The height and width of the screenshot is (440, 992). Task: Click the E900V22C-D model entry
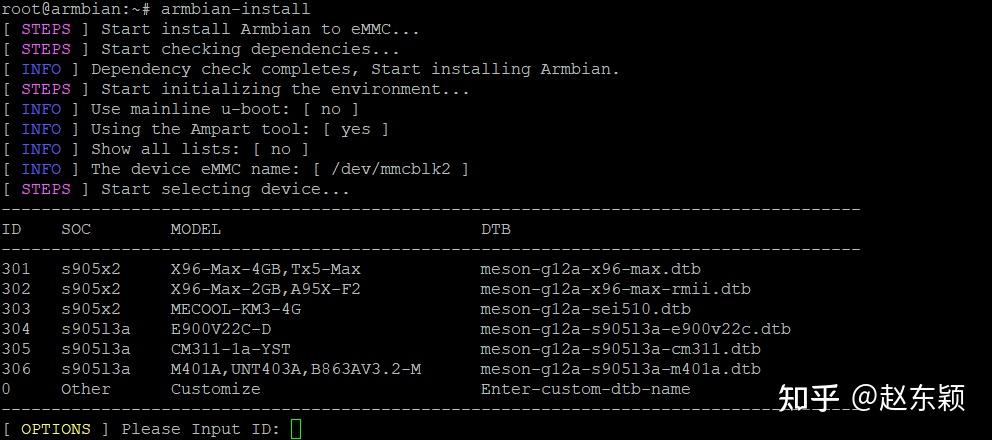(x=221, y=329)
